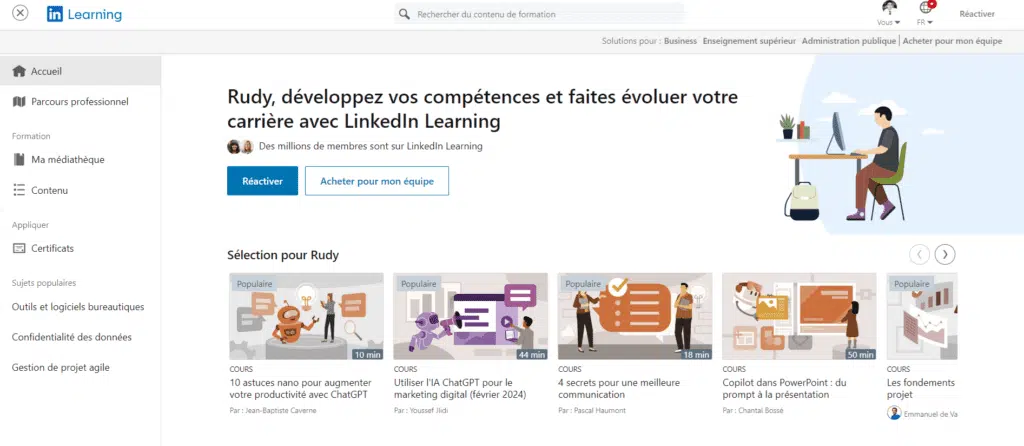Open the 10 astuces nano ChatGPT course title
1024x446 pixels.
(299, 388)
